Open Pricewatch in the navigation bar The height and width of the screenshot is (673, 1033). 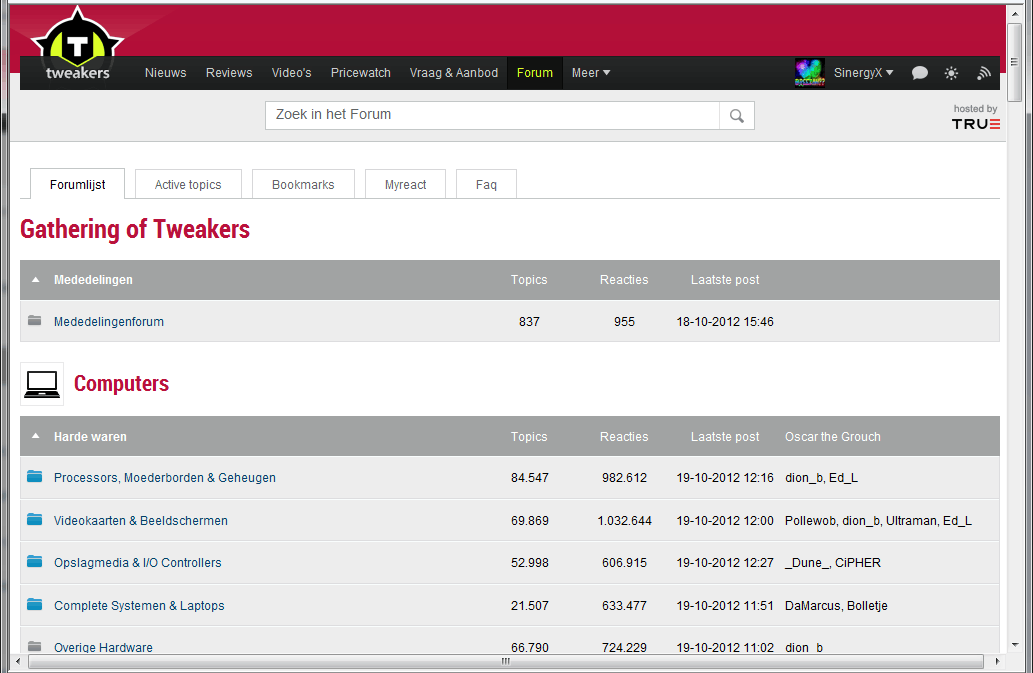pos(360,72)
